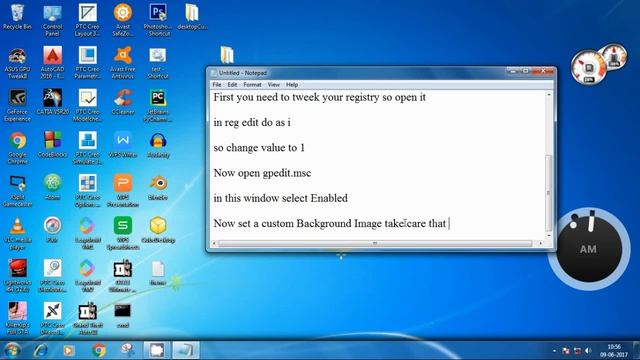Click the Show desktop button
This screenshot has height=360, width=640.
tap(636, 350)
